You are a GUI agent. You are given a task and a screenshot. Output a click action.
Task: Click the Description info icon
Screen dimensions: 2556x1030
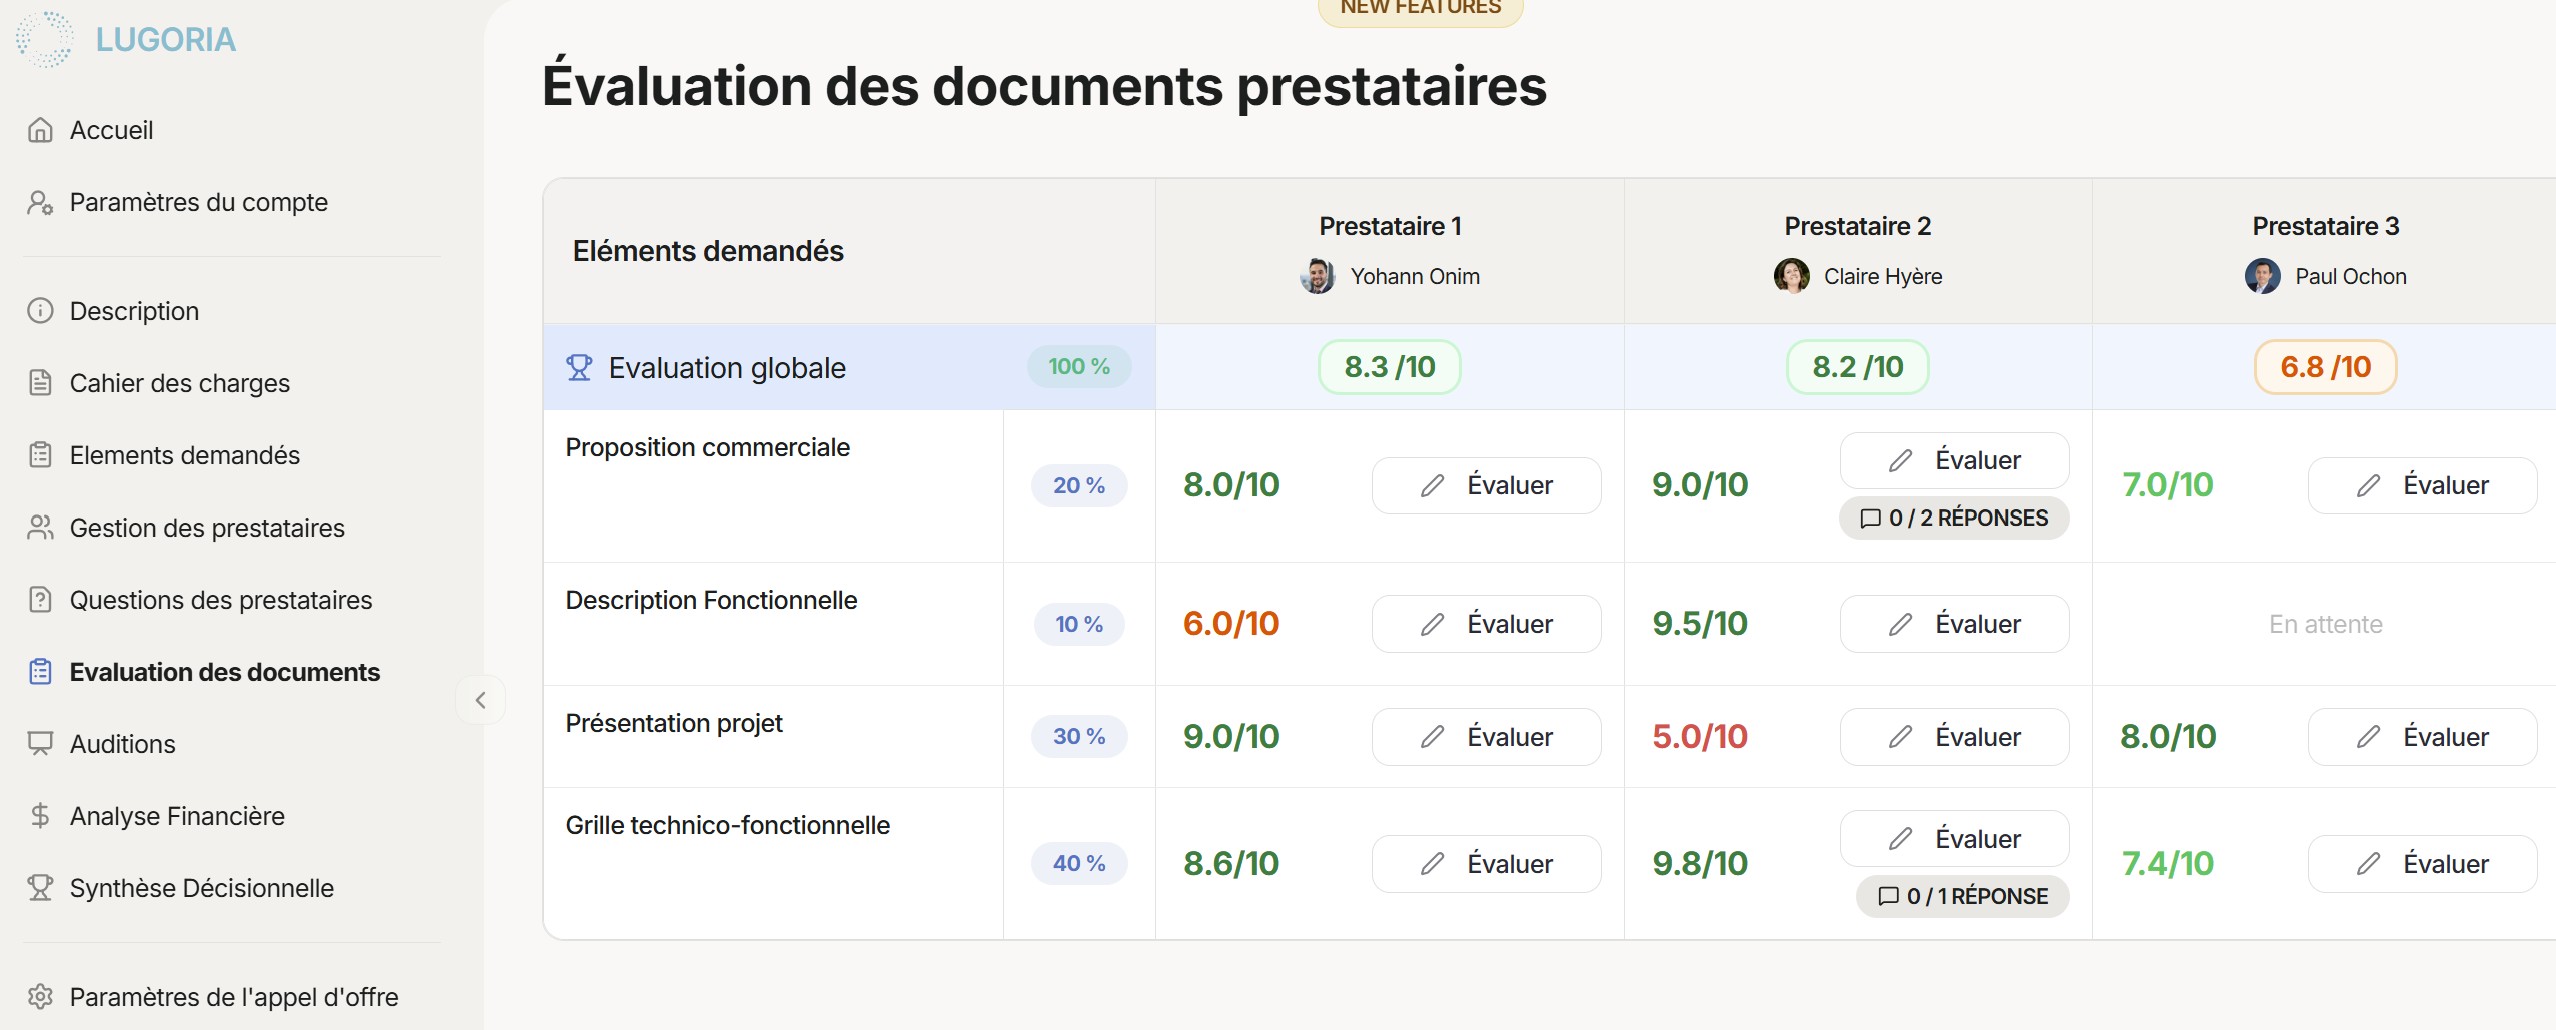coord(40,311)
